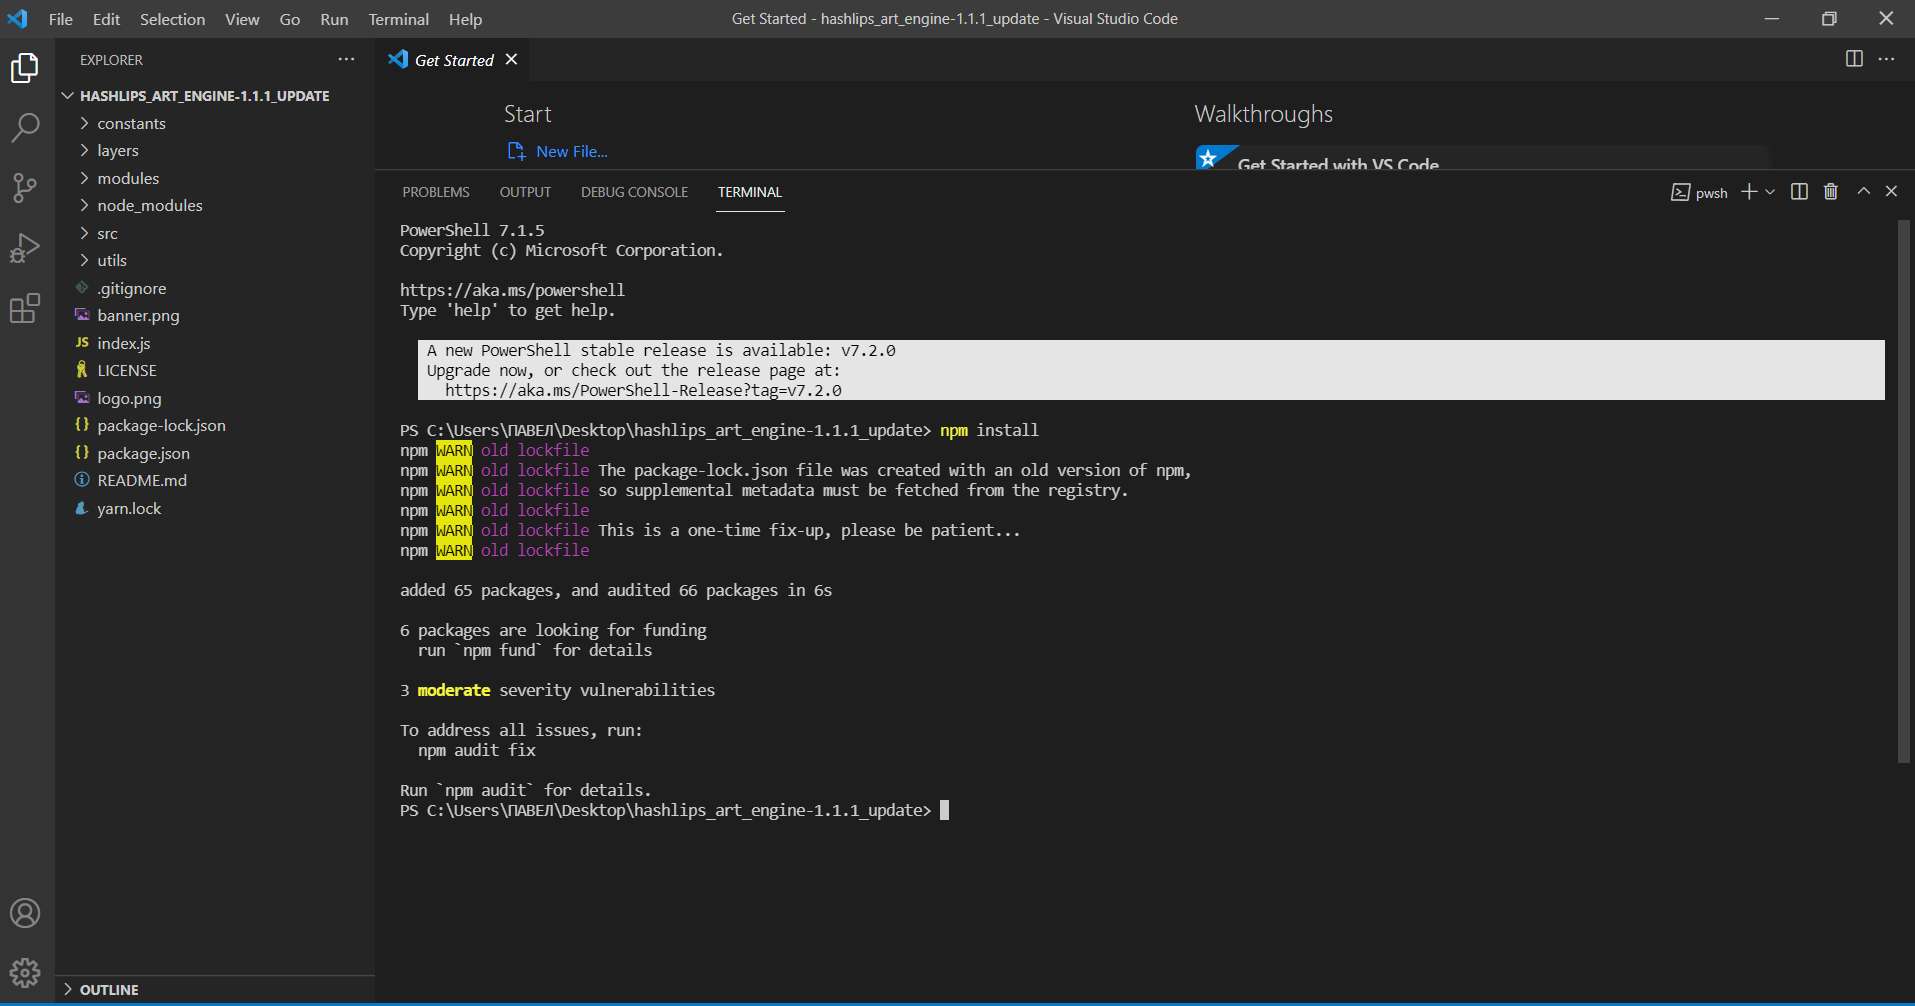Open the Extensions view
This screenshot has height=1006, width=1915.
coord(25,309)
